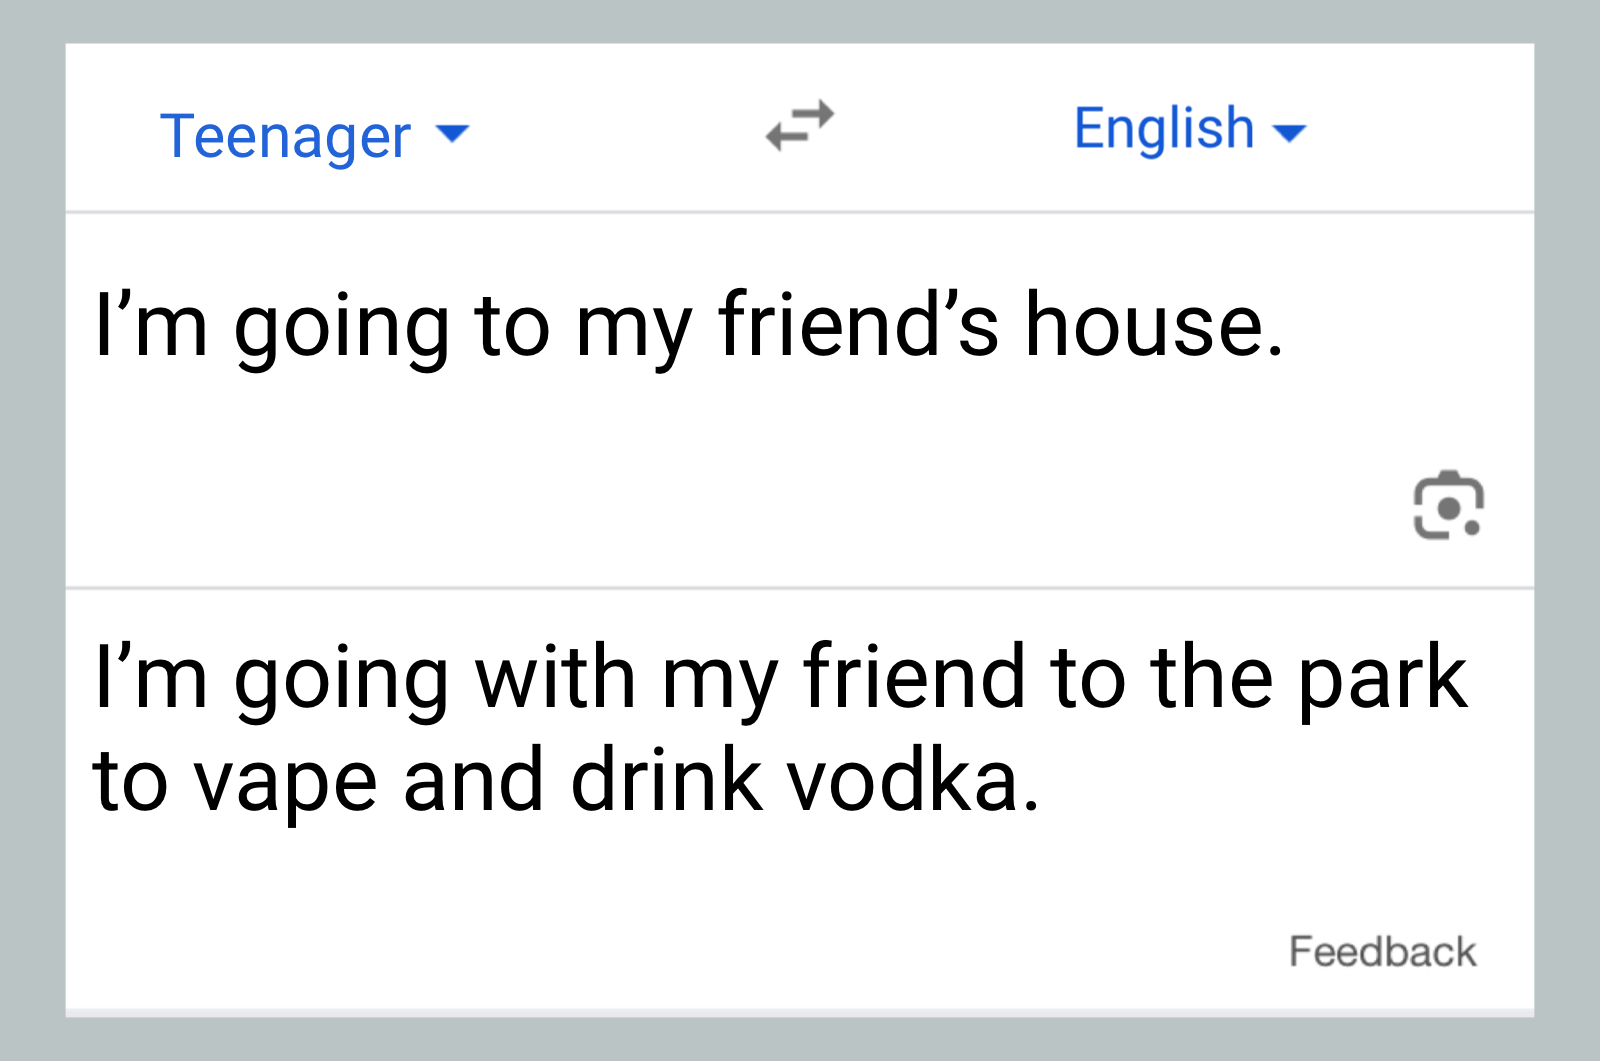Click the arrow beside English

point(1290,132)
